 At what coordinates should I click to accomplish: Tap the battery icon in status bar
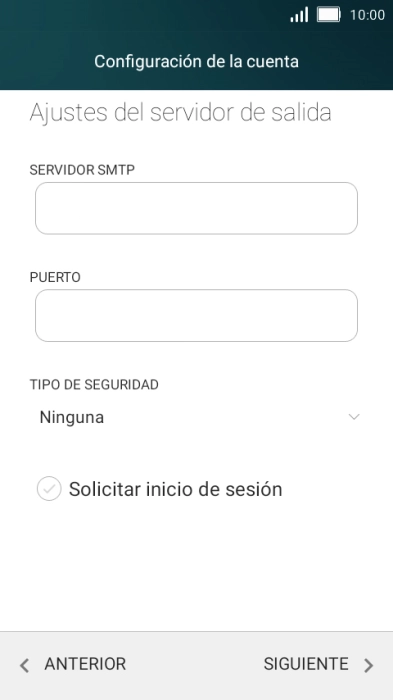329,15
